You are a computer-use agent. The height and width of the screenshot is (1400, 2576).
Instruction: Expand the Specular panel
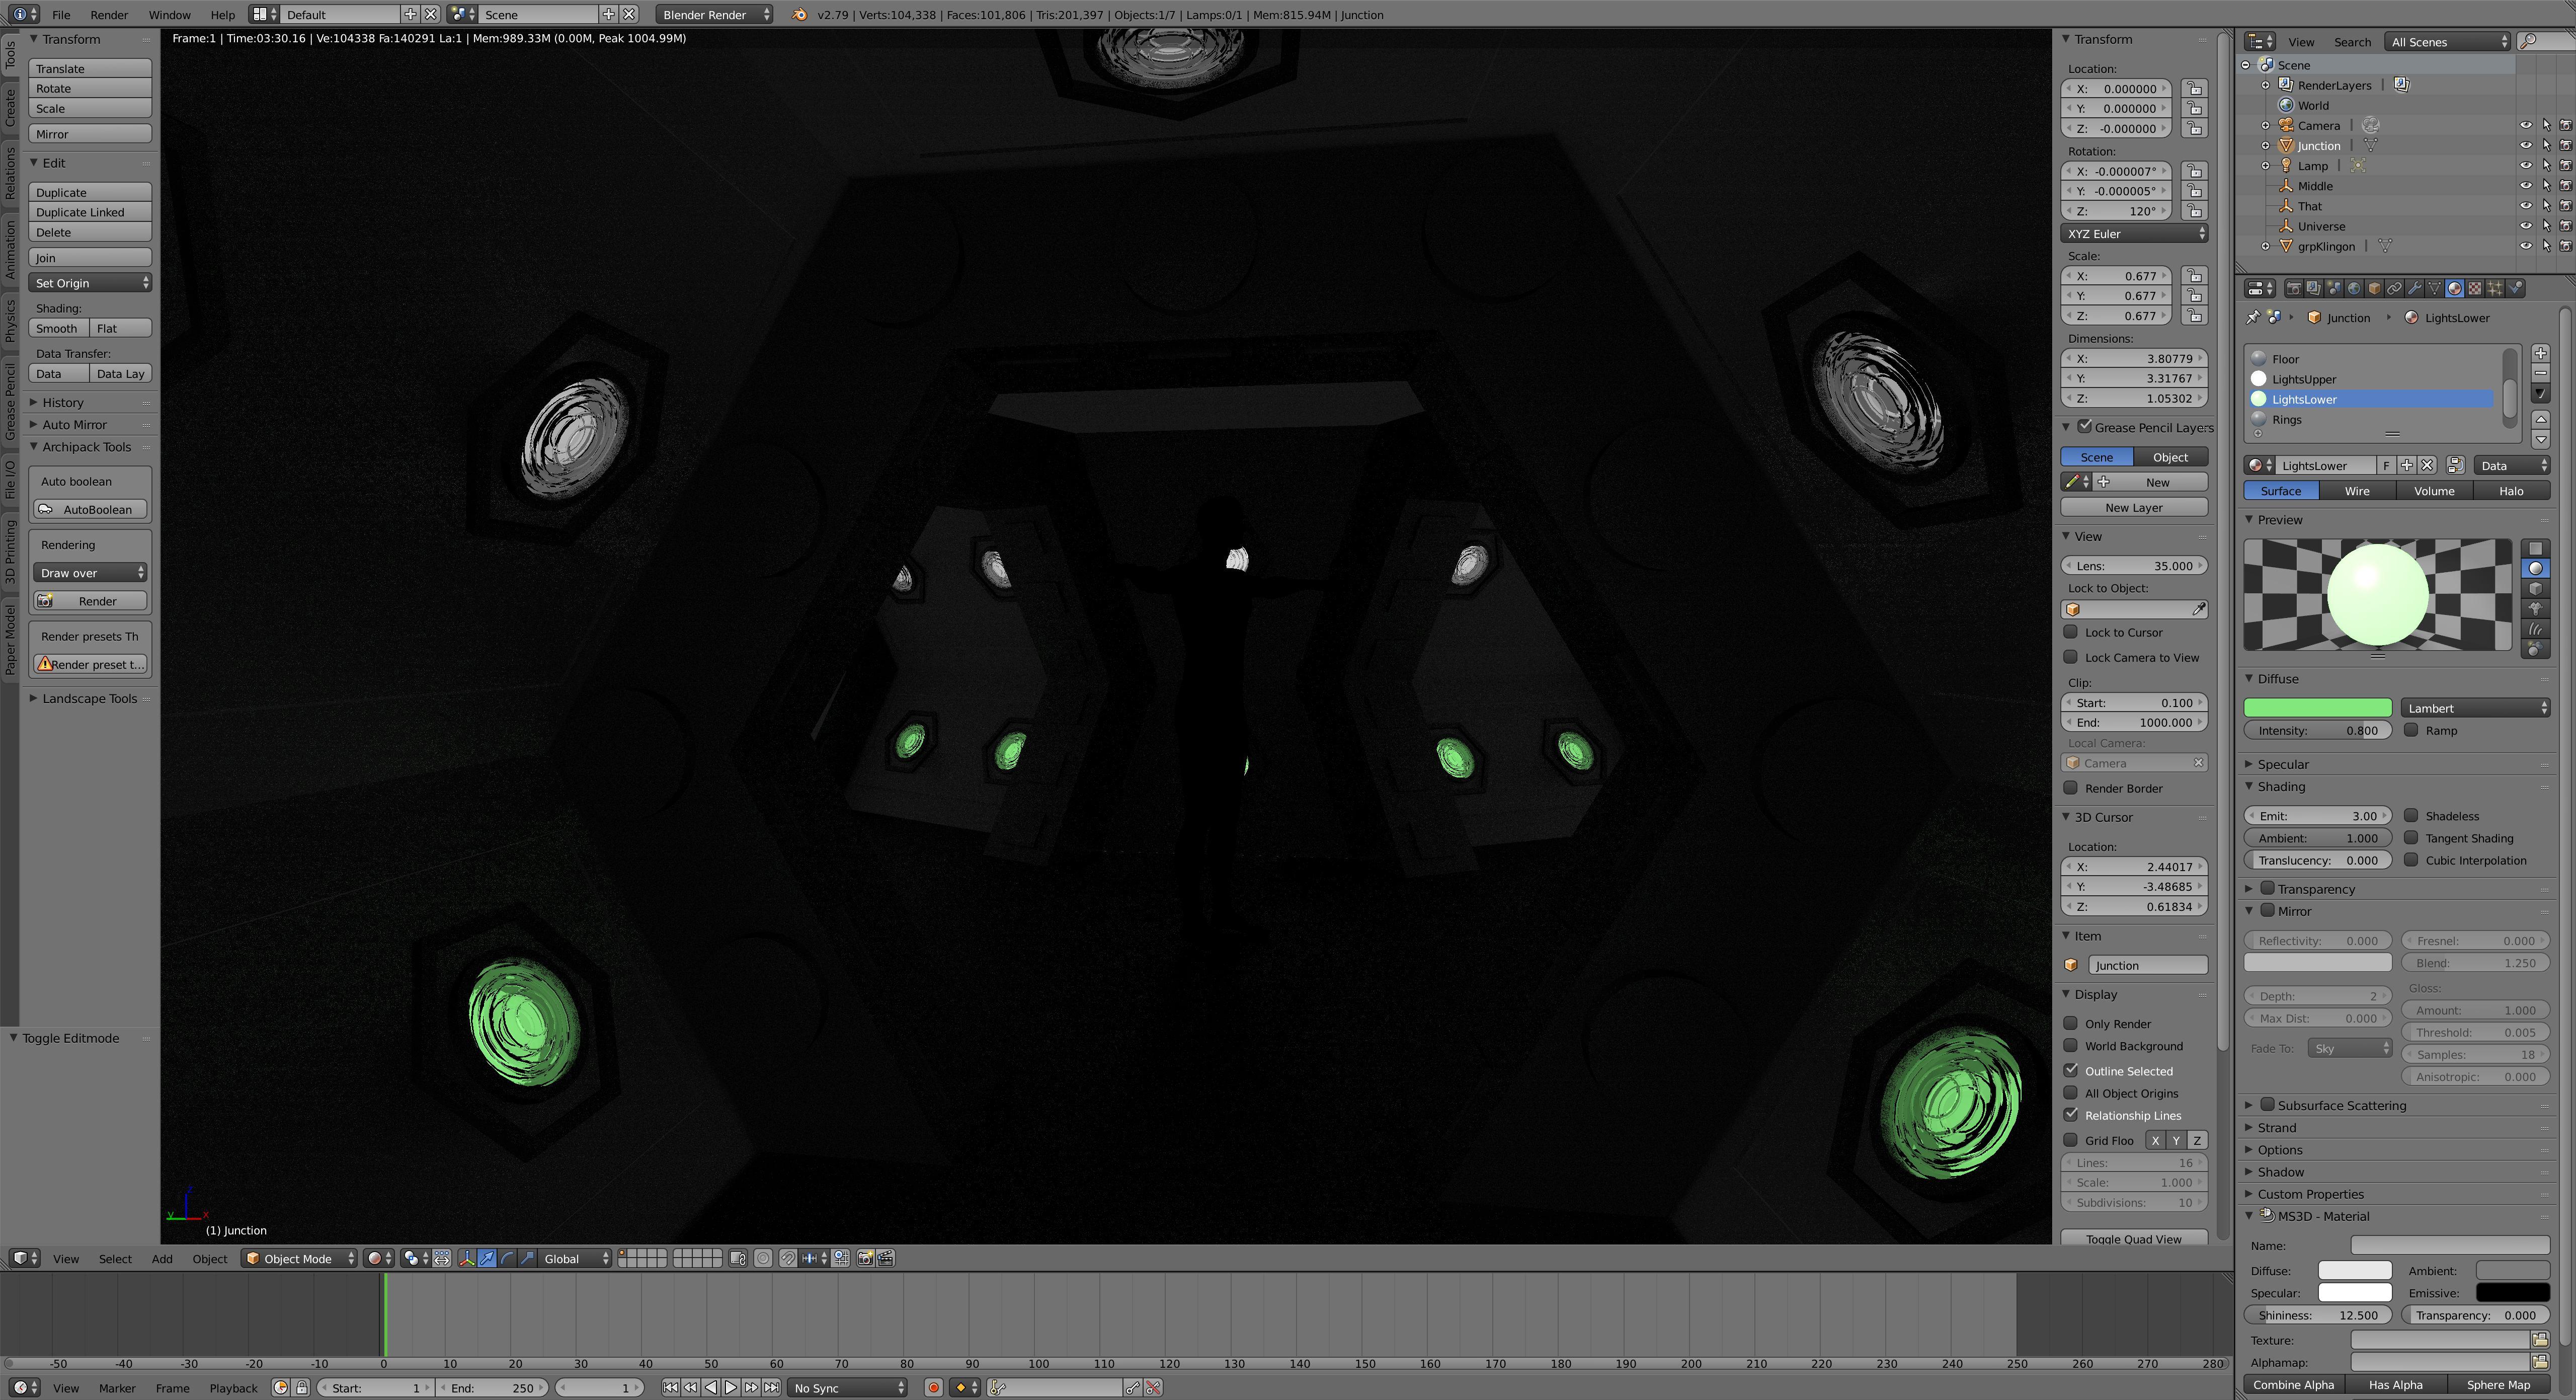pyautogui.click(x=2282, y=765)
